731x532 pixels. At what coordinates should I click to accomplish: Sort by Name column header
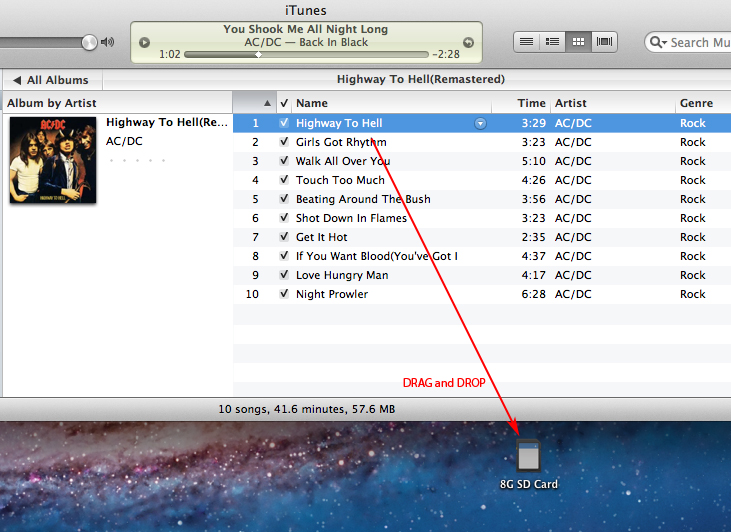[392, 103]
